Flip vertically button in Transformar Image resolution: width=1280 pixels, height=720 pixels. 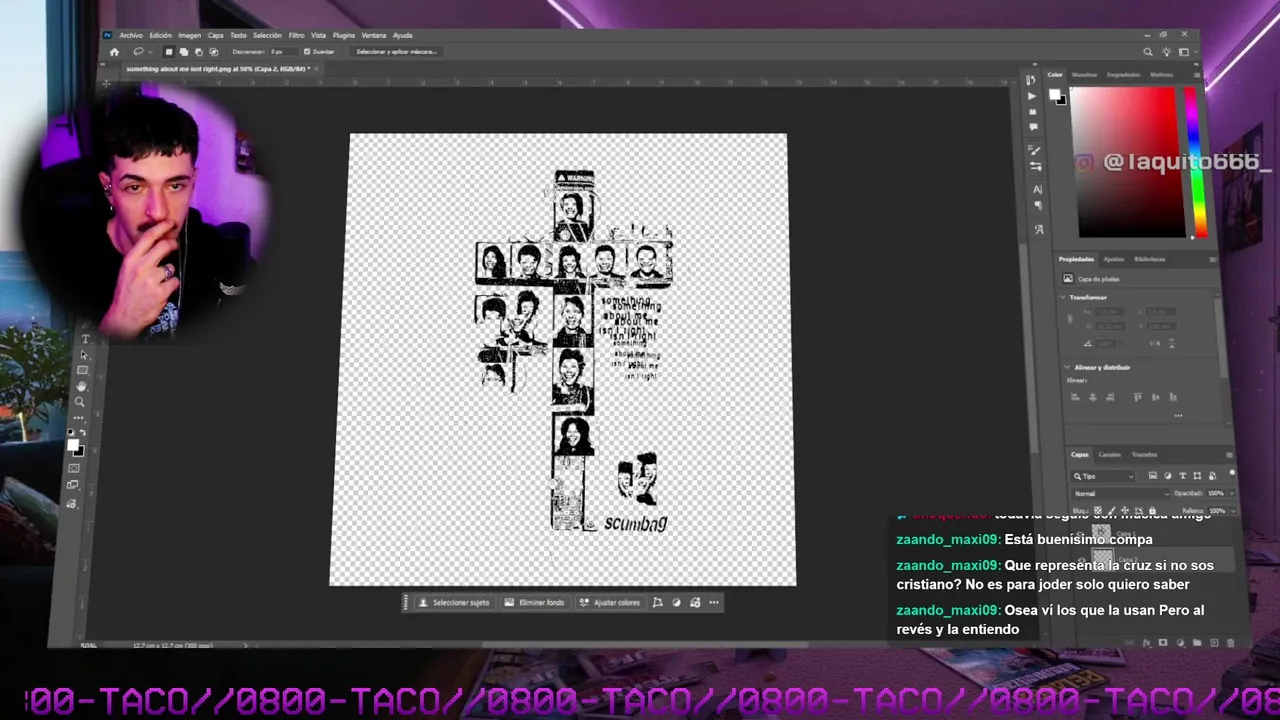(1172, 344)
